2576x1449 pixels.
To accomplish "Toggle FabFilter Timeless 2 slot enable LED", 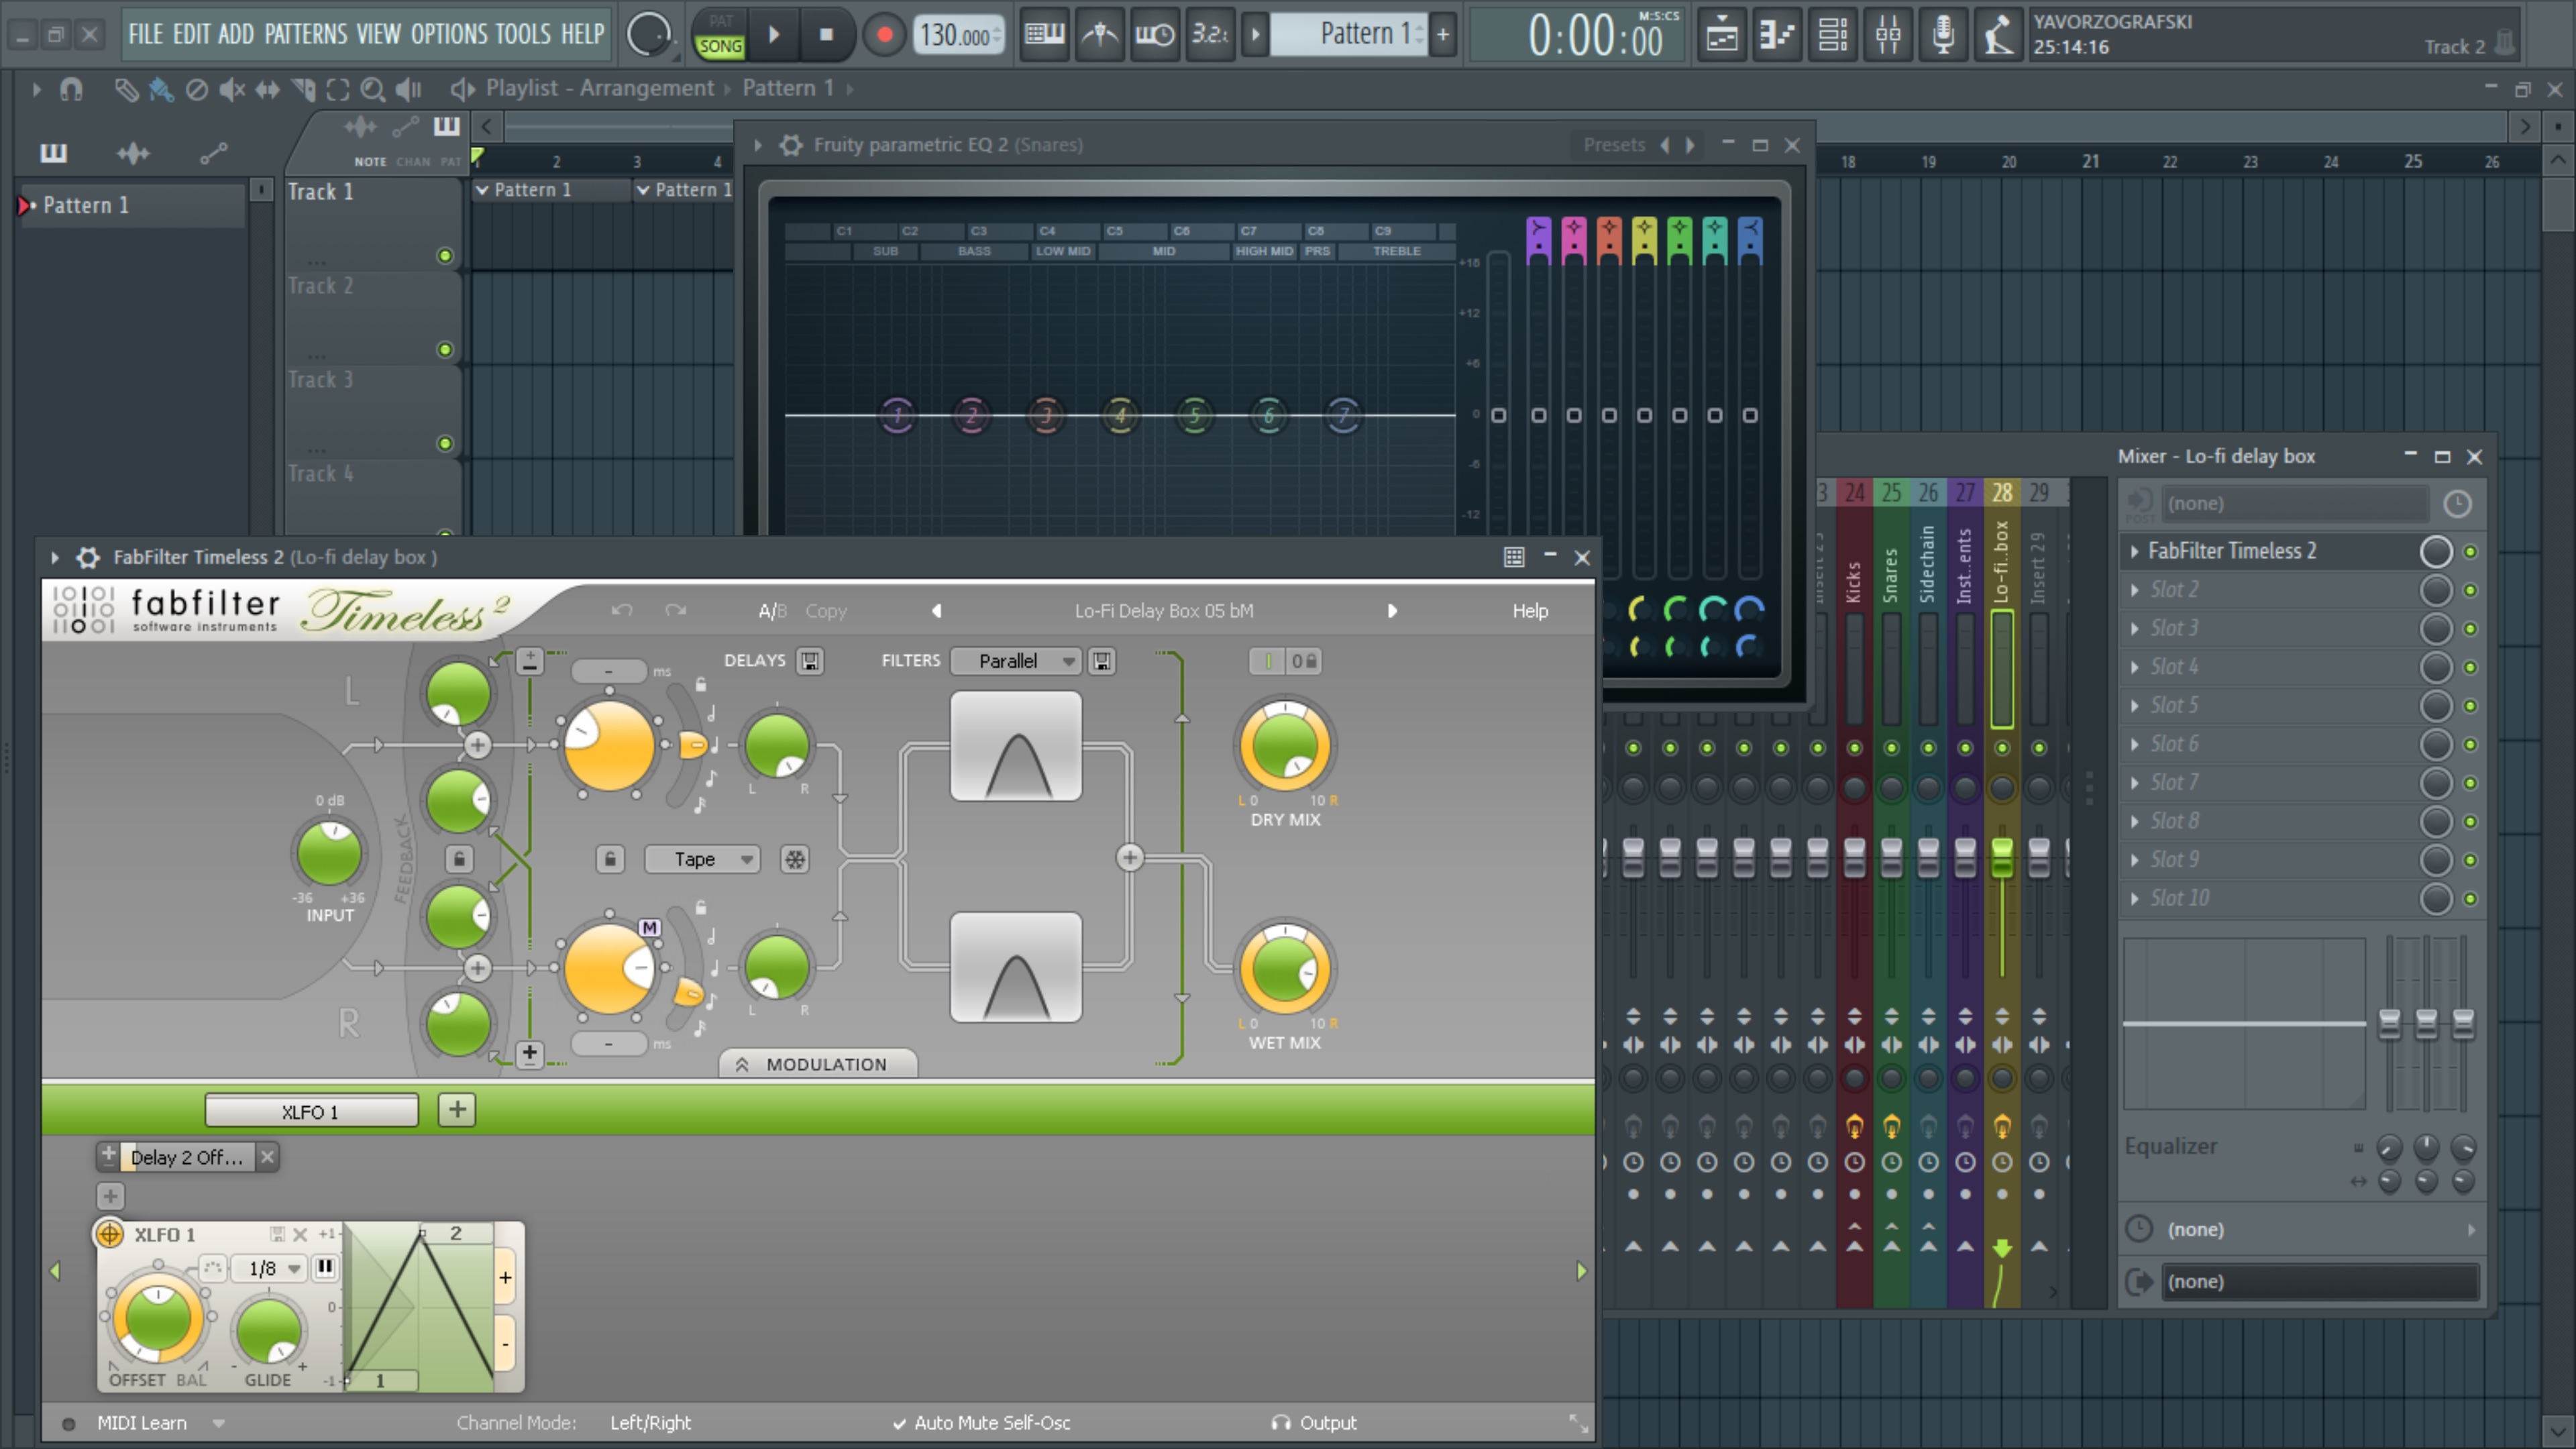I will tap(2470, 552).
